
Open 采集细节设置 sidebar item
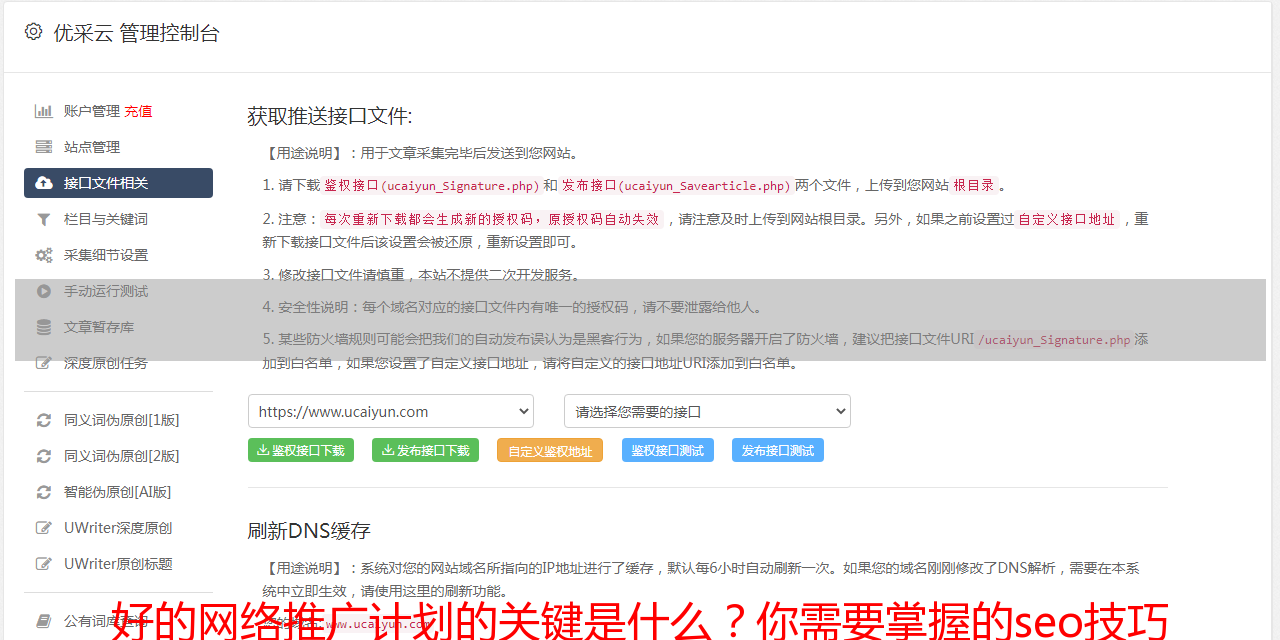106,255
